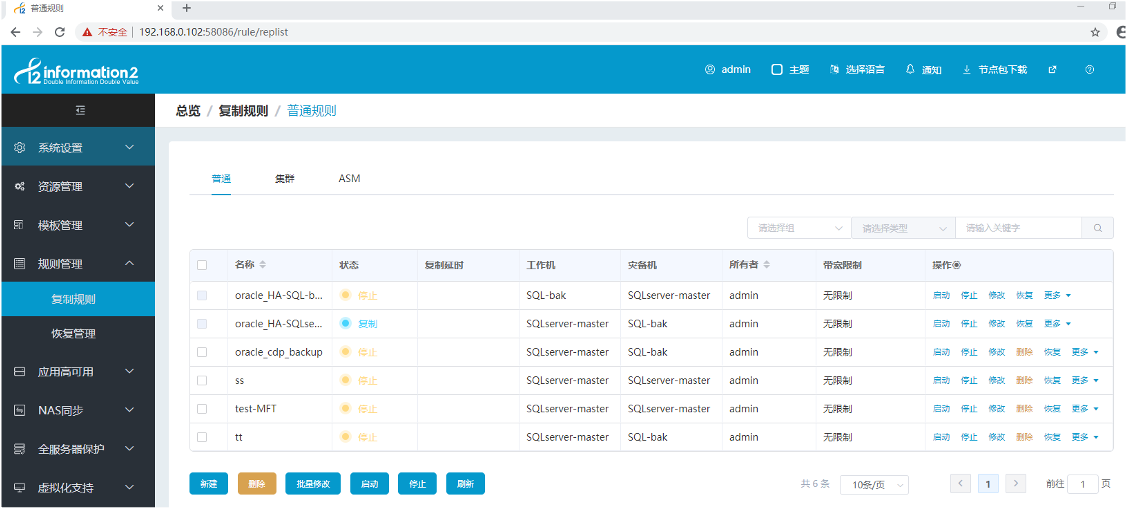Viewport: 1127px width, 508px height.
Task: Click the 模板管理 sidebar icon
Action: coord(20,225)
